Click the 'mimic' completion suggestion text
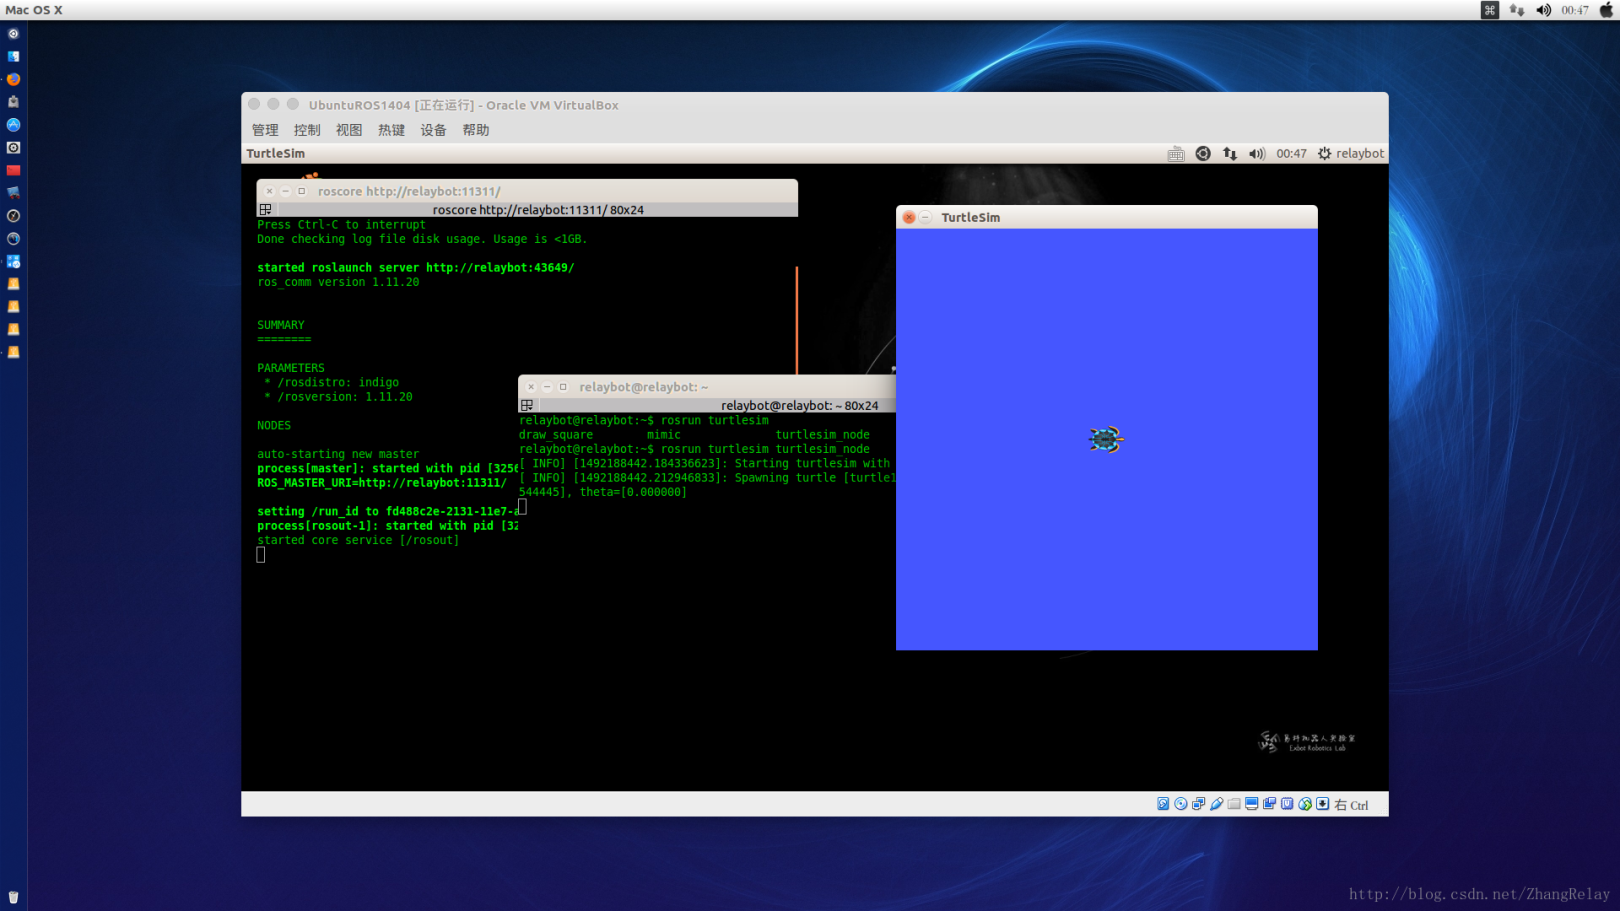The height and width of the screenshot is (911, 1620). pos(663,435)
